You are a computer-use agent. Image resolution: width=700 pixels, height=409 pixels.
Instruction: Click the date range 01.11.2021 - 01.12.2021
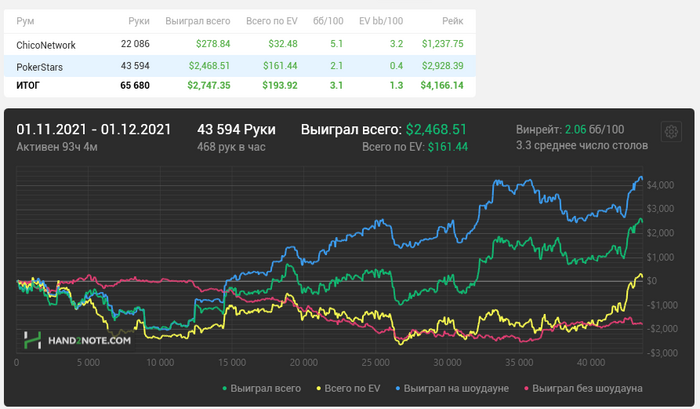pyautogui.click(x=94, y=129)
